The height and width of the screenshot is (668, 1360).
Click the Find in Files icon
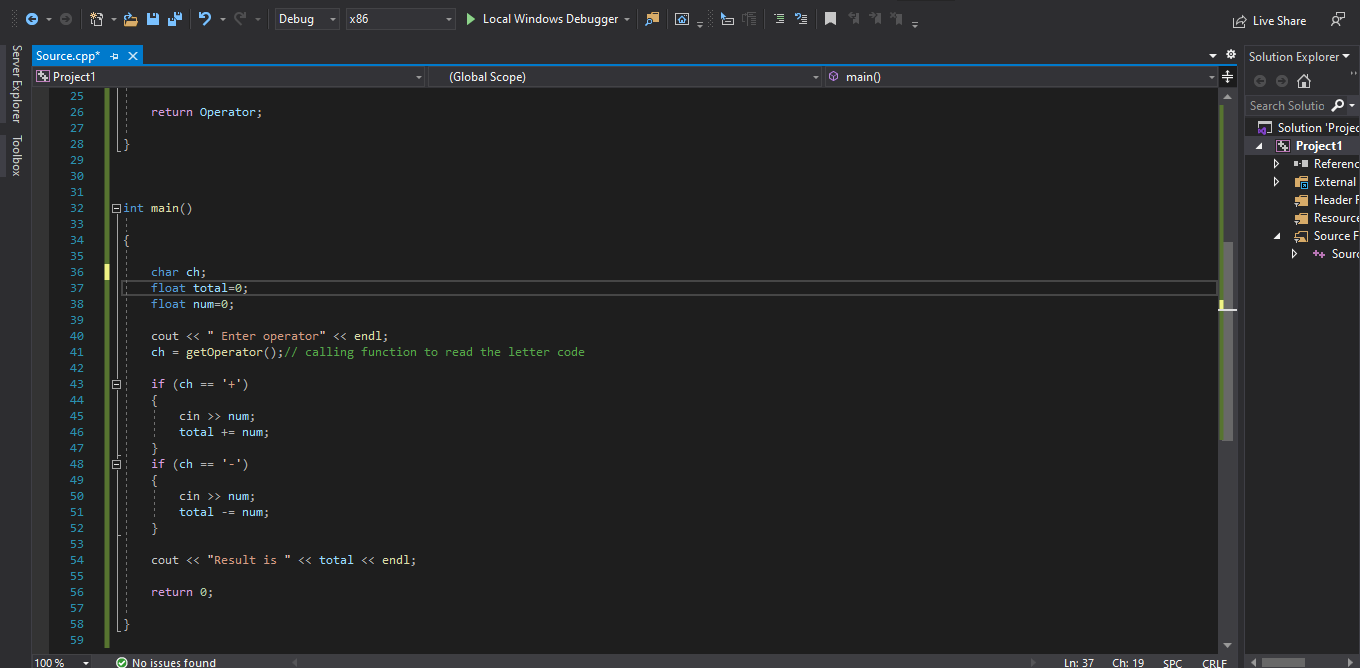tap(652, 19)
